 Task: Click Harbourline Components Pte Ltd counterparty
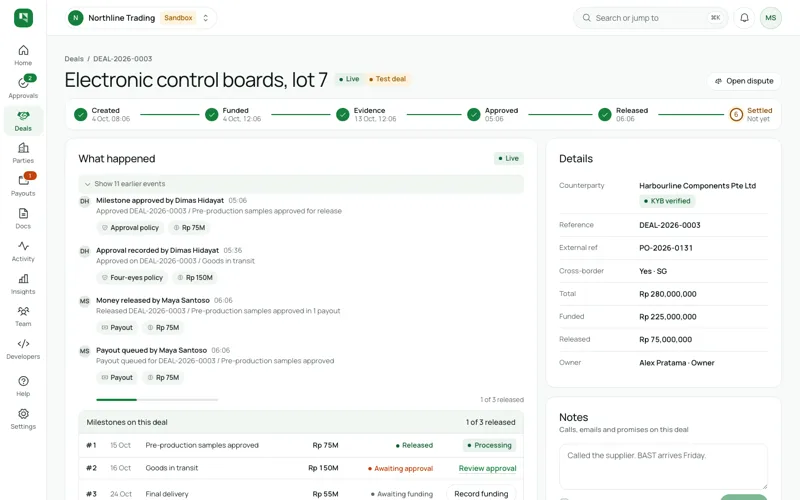coord(697,186)
